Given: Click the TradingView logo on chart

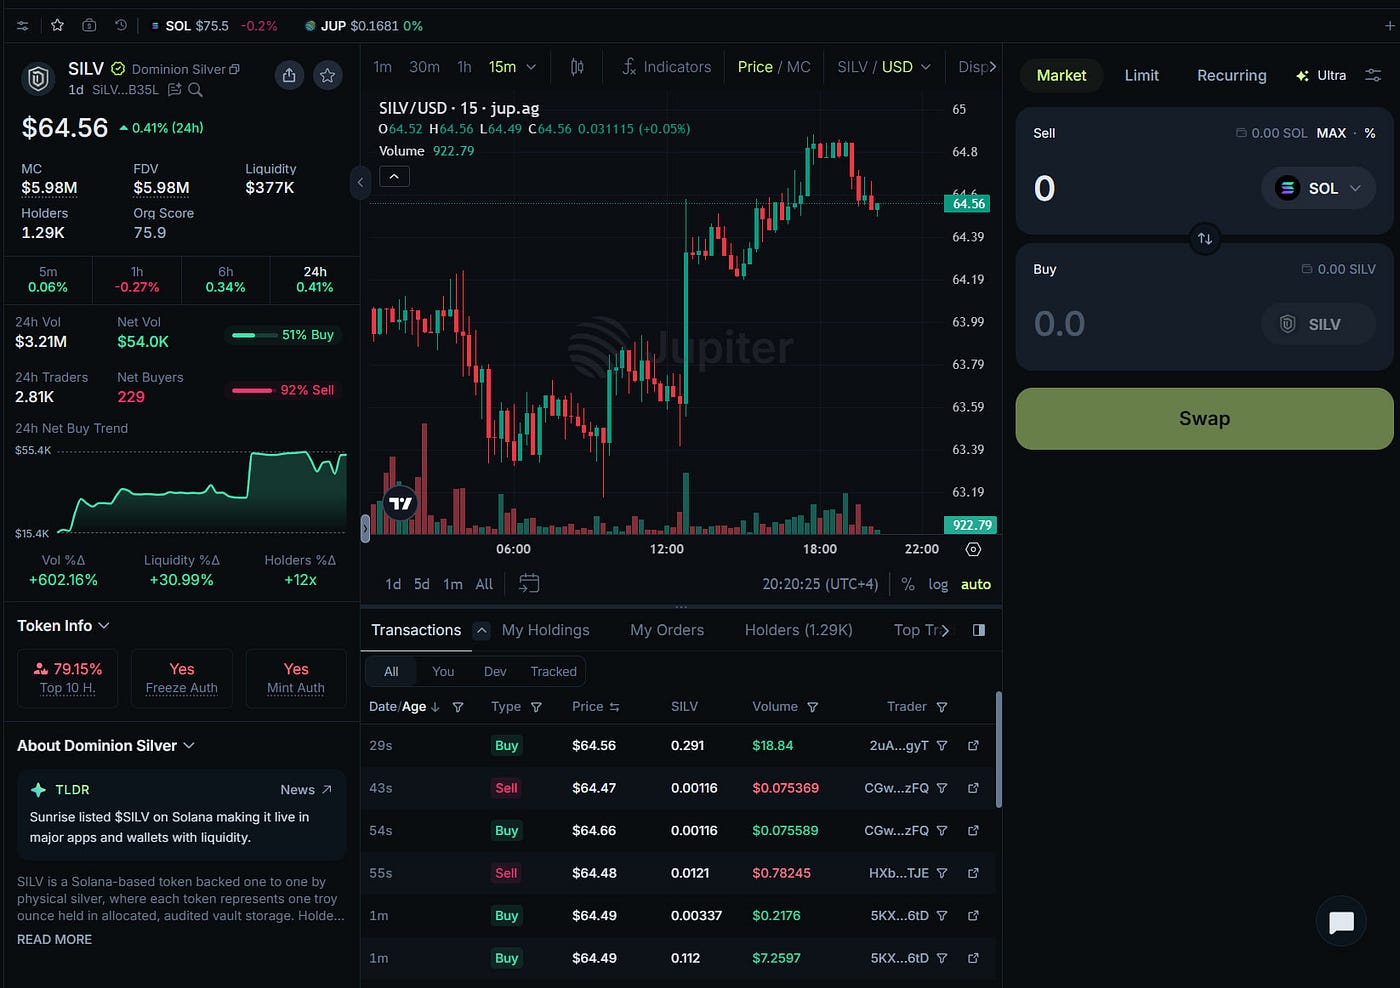Looking at the screenshot, I should 400,503.
